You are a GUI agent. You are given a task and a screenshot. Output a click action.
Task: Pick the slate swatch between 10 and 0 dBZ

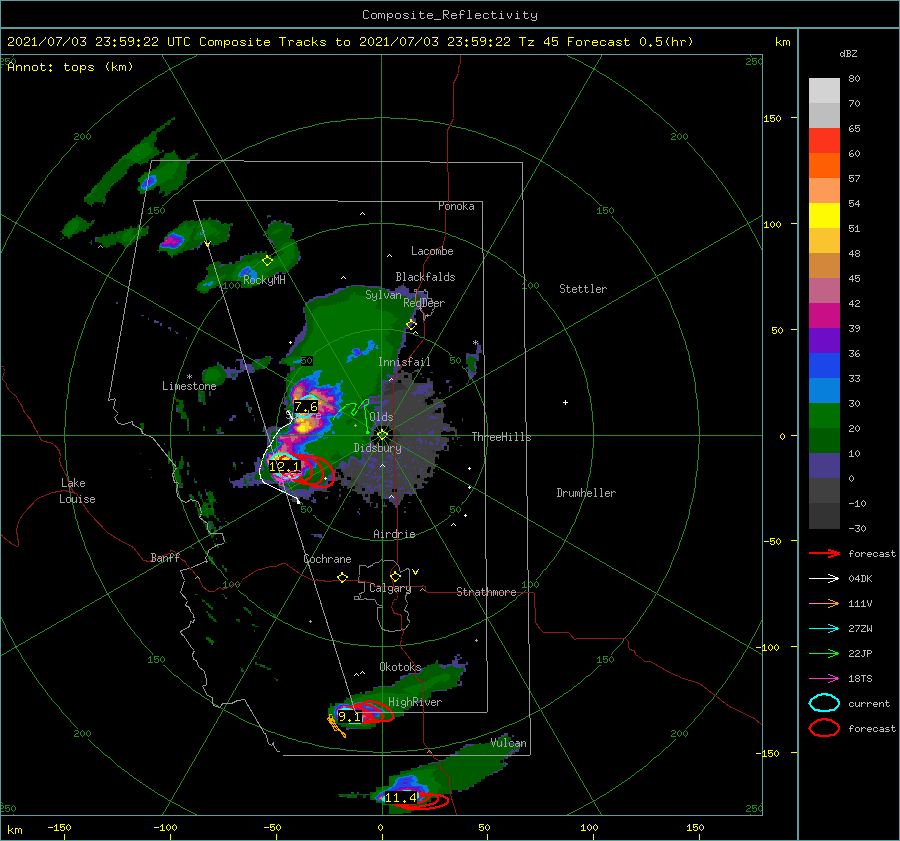(824, 466)
